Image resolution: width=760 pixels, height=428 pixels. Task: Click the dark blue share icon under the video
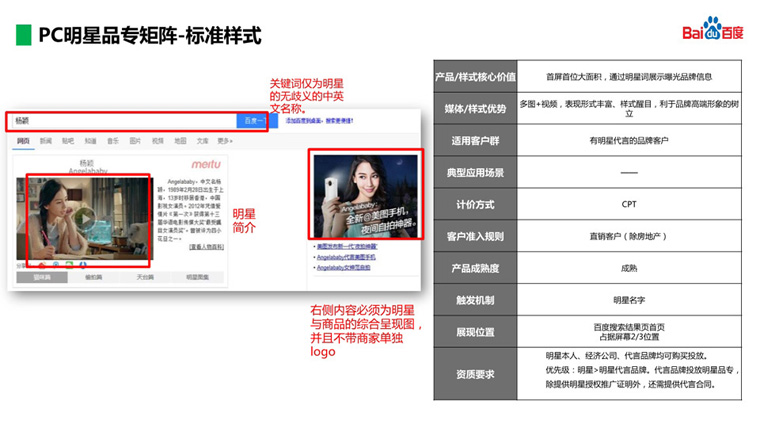pos(83,265)
